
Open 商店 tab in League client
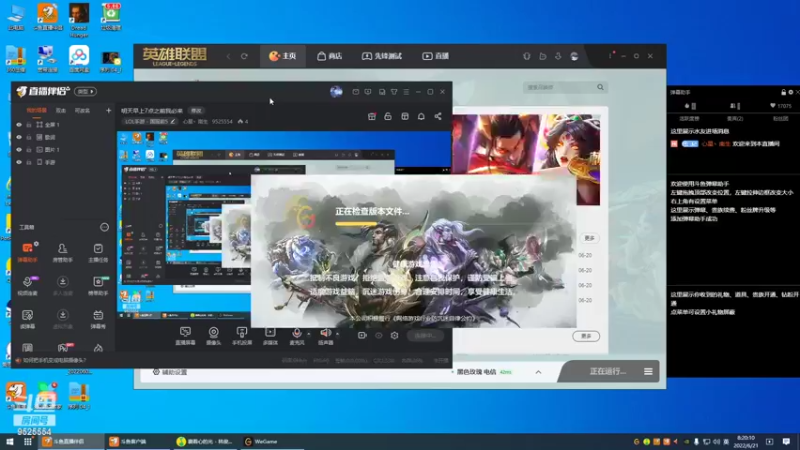pyautogui.click(x=330, y=56)
